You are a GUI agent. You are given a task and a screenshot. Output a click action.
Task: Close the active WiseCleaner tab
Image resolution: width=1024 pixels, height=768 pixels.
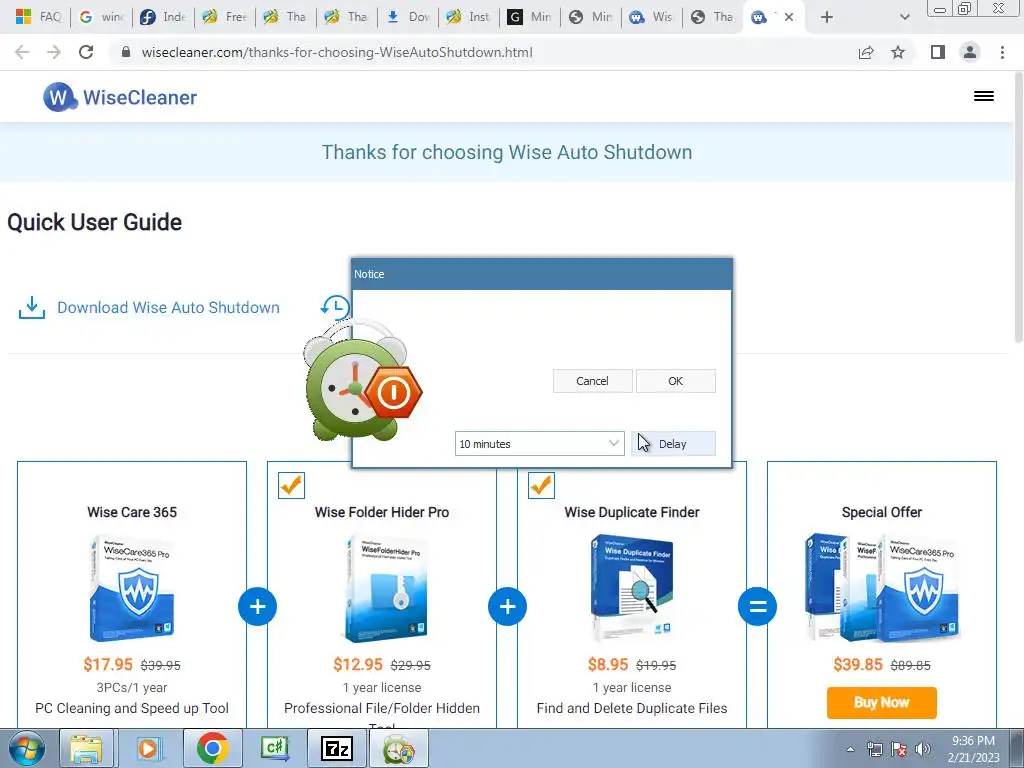pyautogui.click(x=789, y=17)
